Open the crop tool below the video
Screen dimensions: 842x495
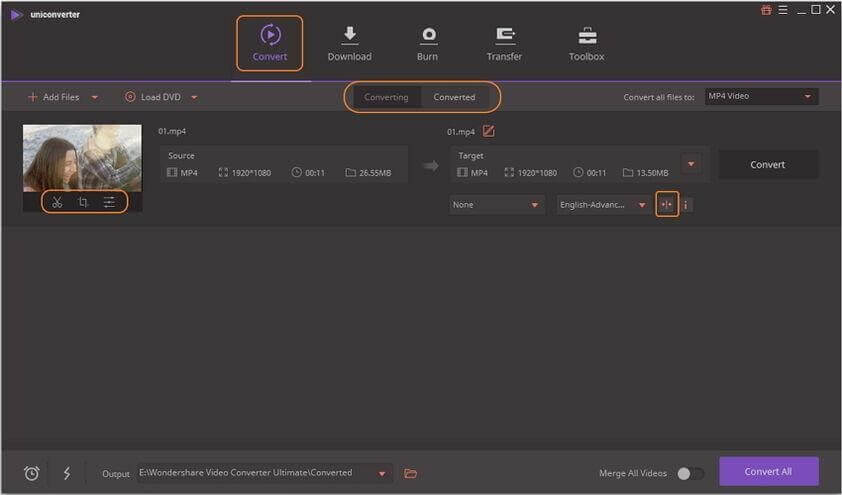pos(83,202)
